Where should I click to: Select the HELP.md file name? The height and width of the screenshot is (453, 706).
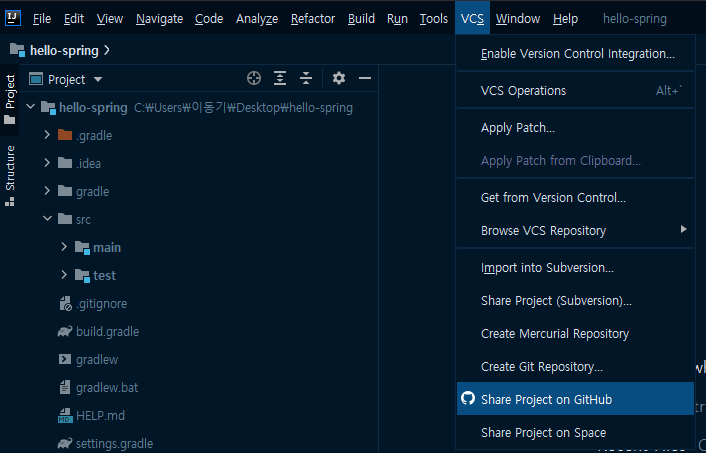(100, 416)
